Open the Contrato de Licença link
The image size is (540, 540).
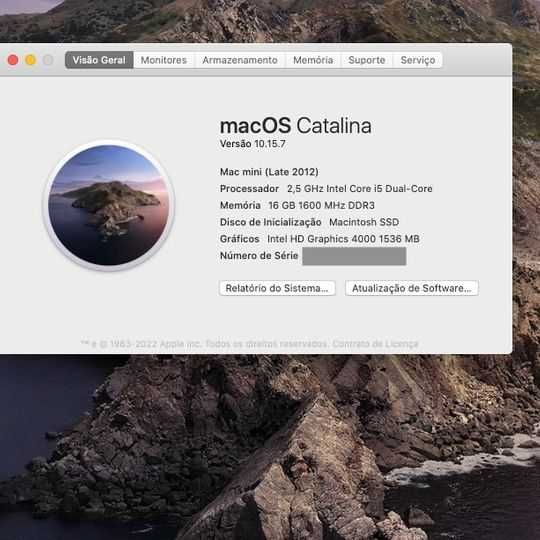375,344
